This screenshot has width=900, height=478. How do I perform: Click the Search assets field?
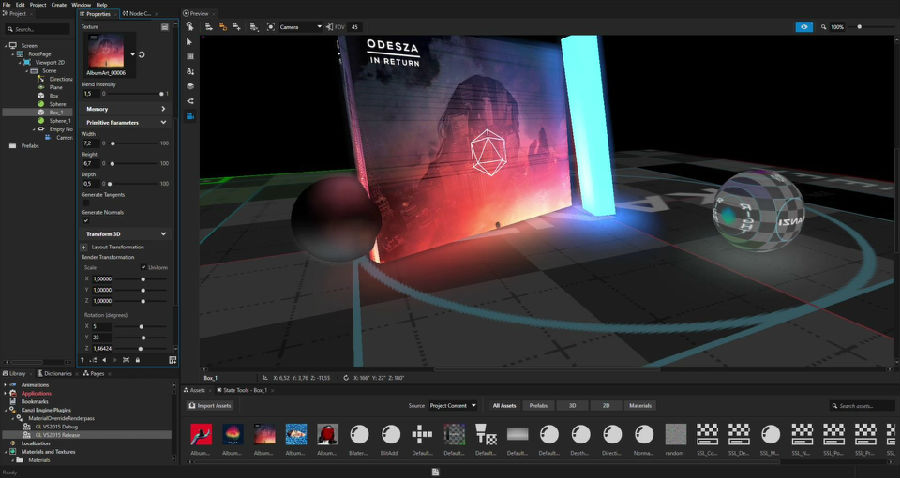pos(862,406)
